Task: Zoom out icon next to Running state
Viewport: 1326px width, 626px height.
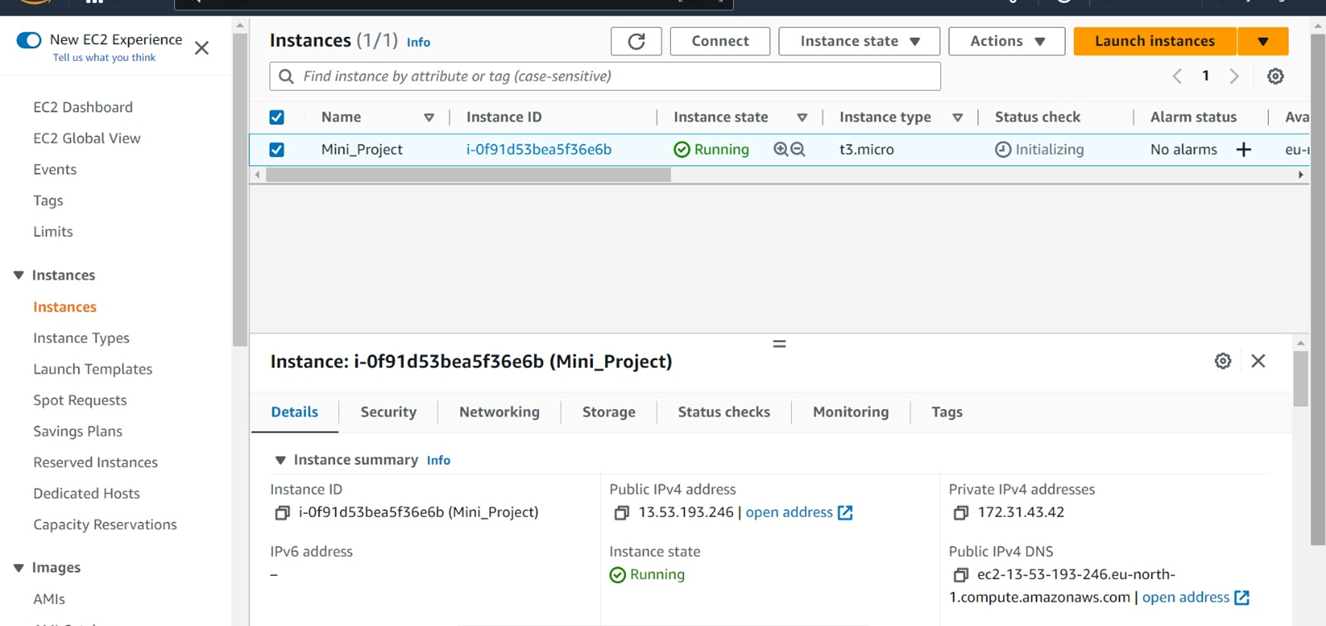Action: coord(798,149)
